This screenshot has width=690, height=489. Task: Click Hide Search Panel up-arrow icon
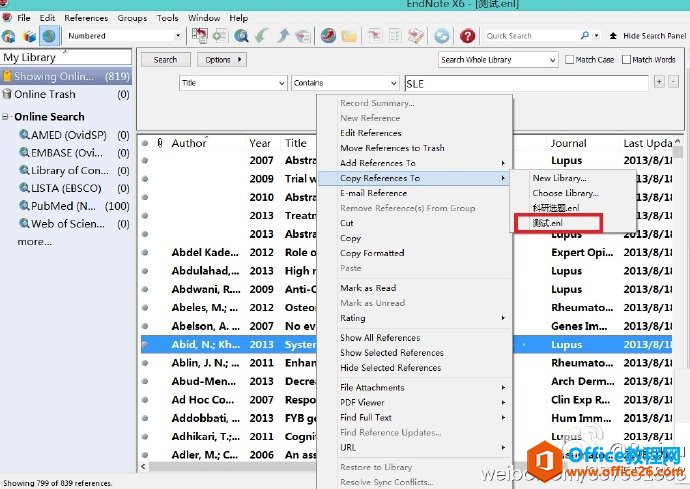613,36
